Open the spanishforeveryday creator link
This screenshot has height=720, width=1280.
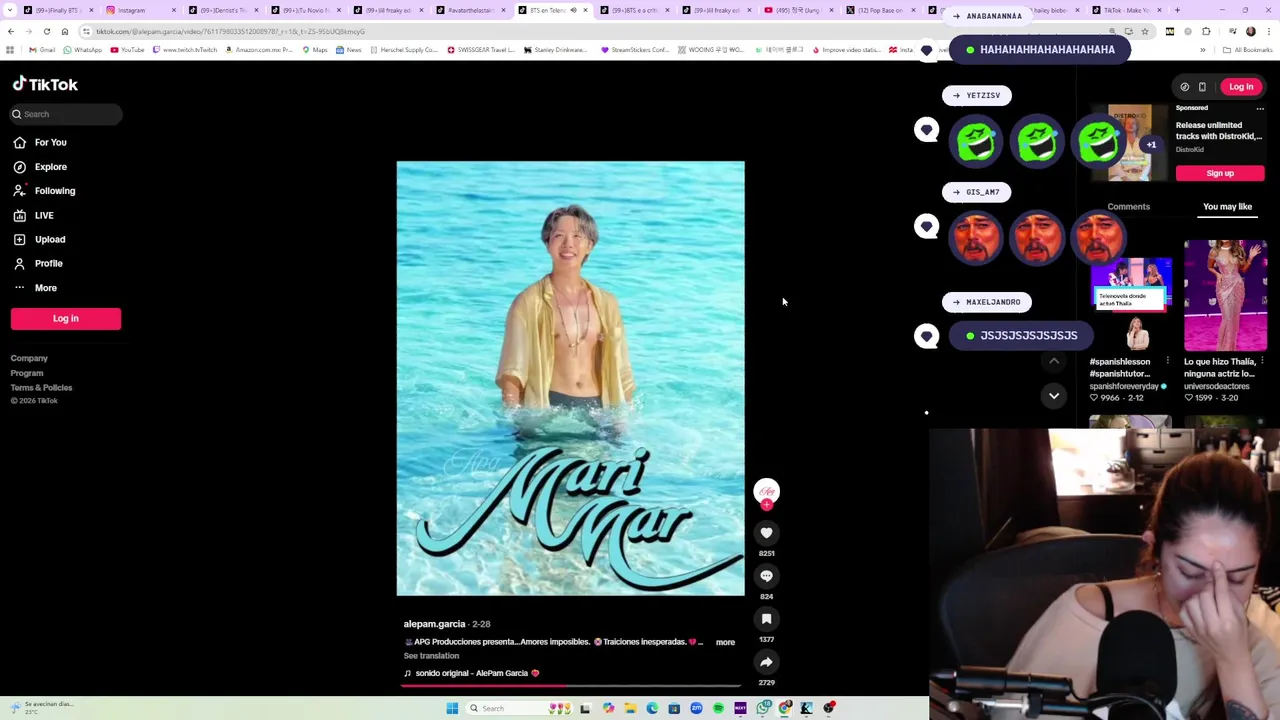point(1124,386)
